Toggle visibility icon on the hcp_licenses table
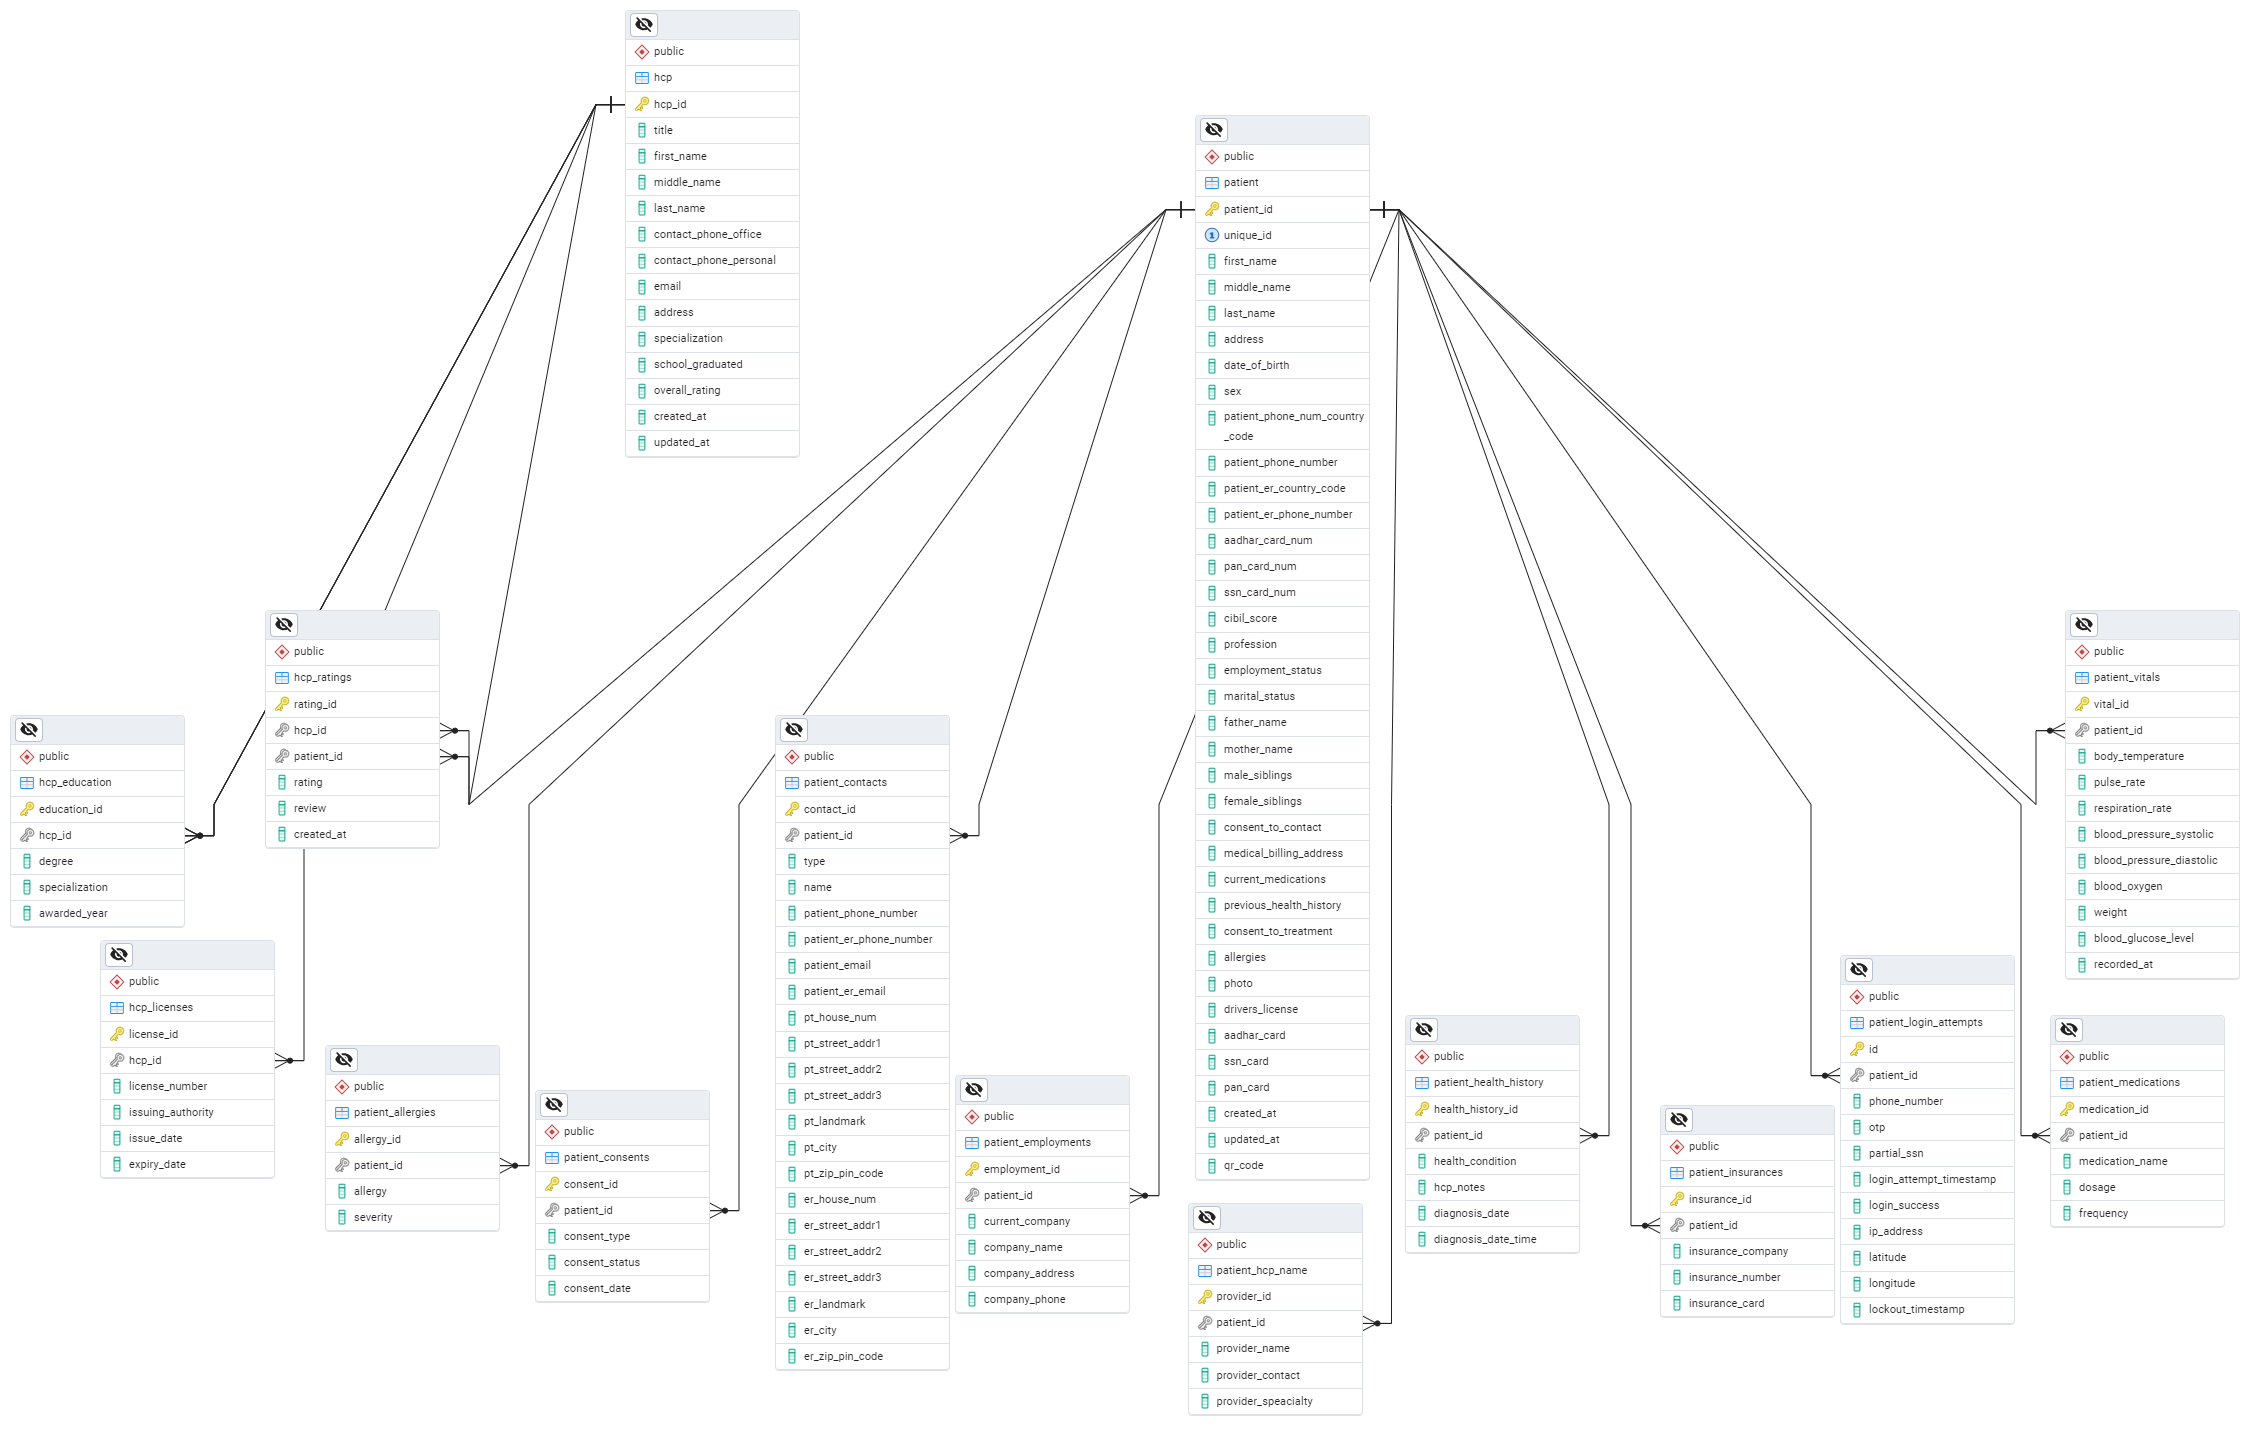This screenshot has width=2260, height=1436. (x=119, y=955)
